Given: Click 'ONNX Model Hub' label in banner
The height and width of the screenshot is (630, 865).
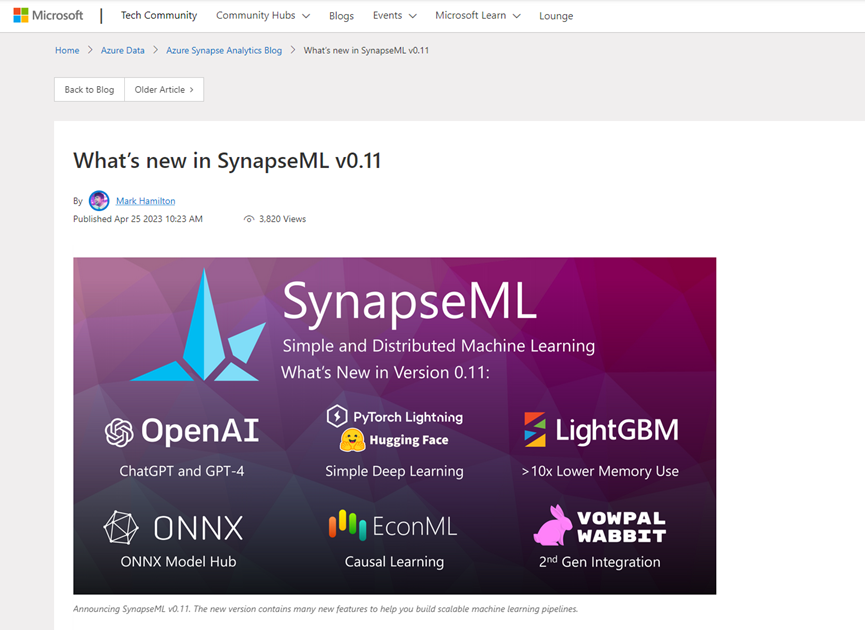Looking at the screenshot, I should (178, 562).
